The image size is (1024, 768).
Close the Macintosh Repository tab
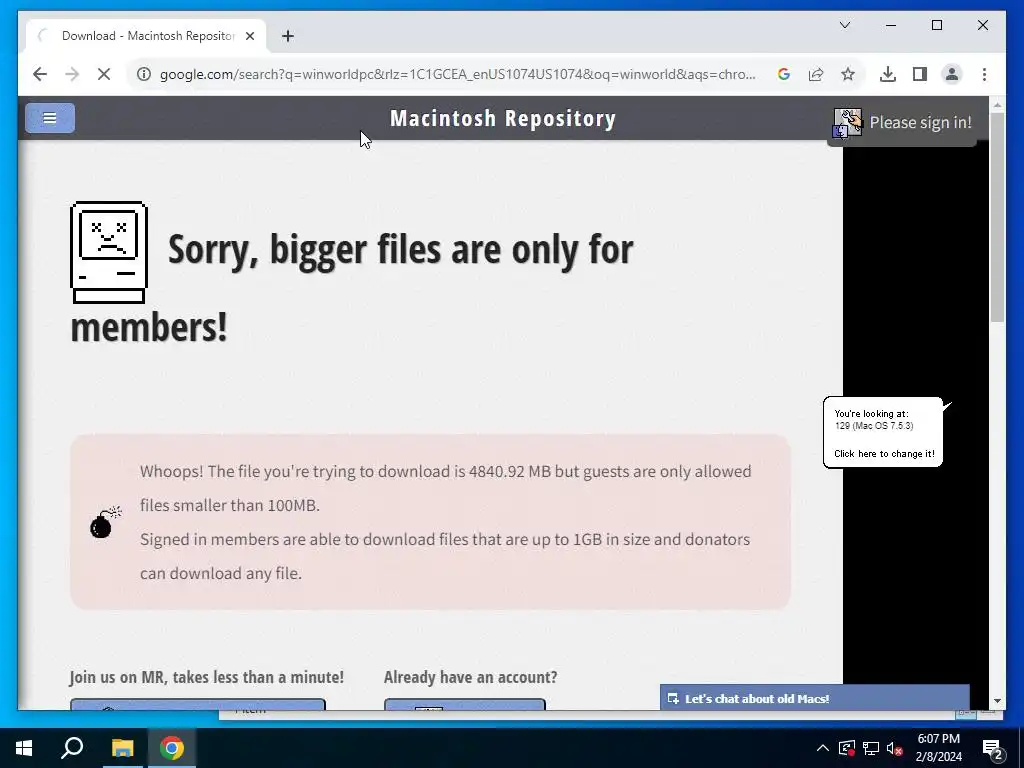[249, 36]
